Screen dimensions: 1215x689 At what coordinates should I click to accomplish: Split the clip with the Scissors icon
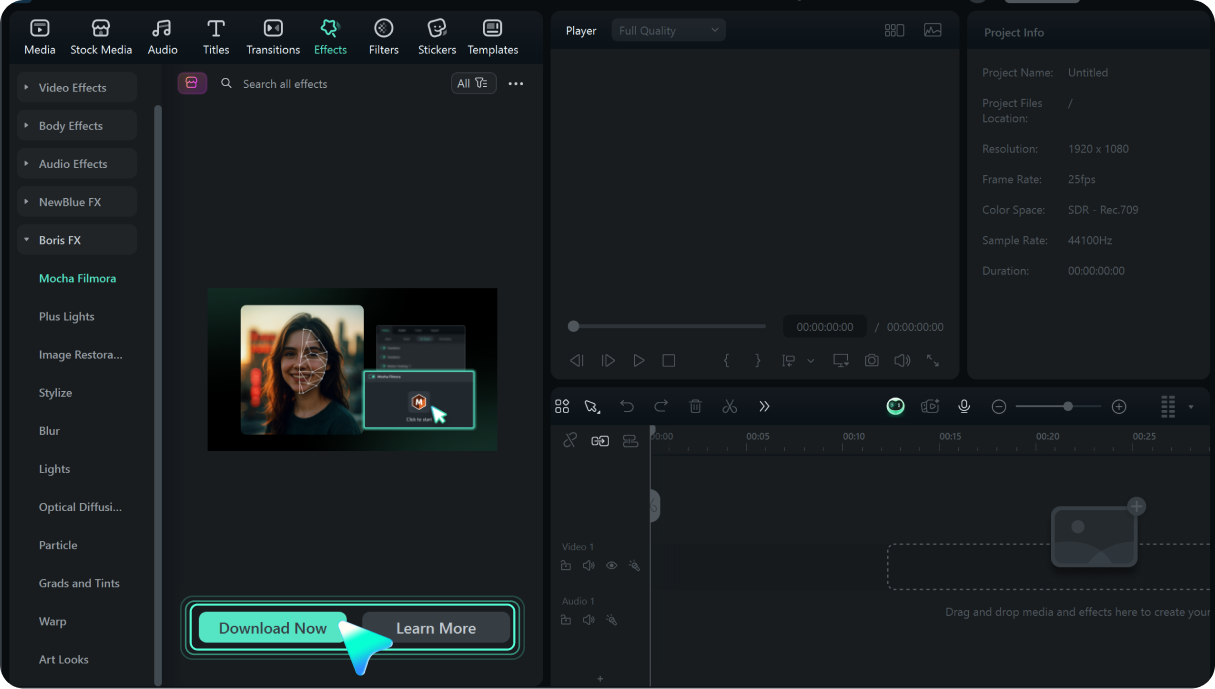coord(730,406)
